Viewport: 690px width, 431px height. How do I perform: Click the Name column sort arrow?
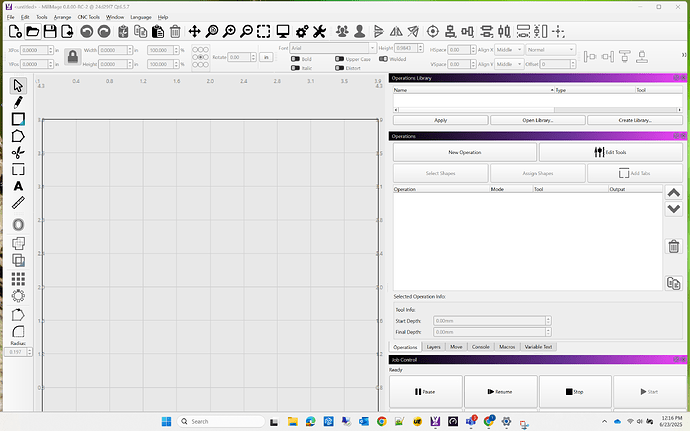click(552, 90)
